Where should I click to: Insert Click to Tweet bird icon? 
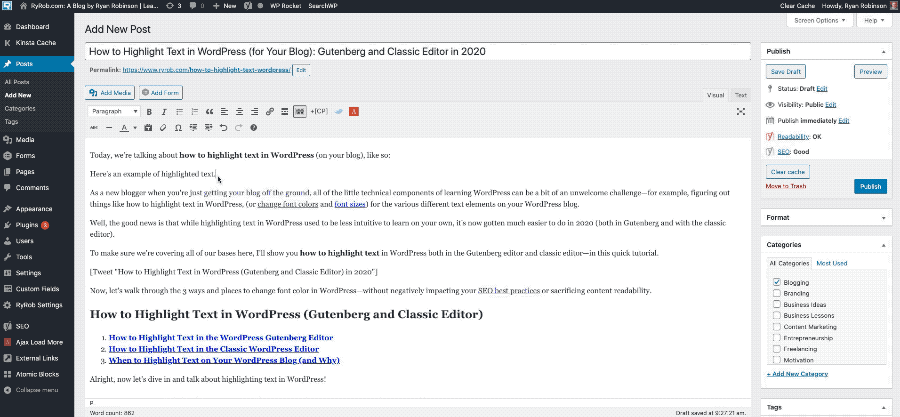point(339,112)
